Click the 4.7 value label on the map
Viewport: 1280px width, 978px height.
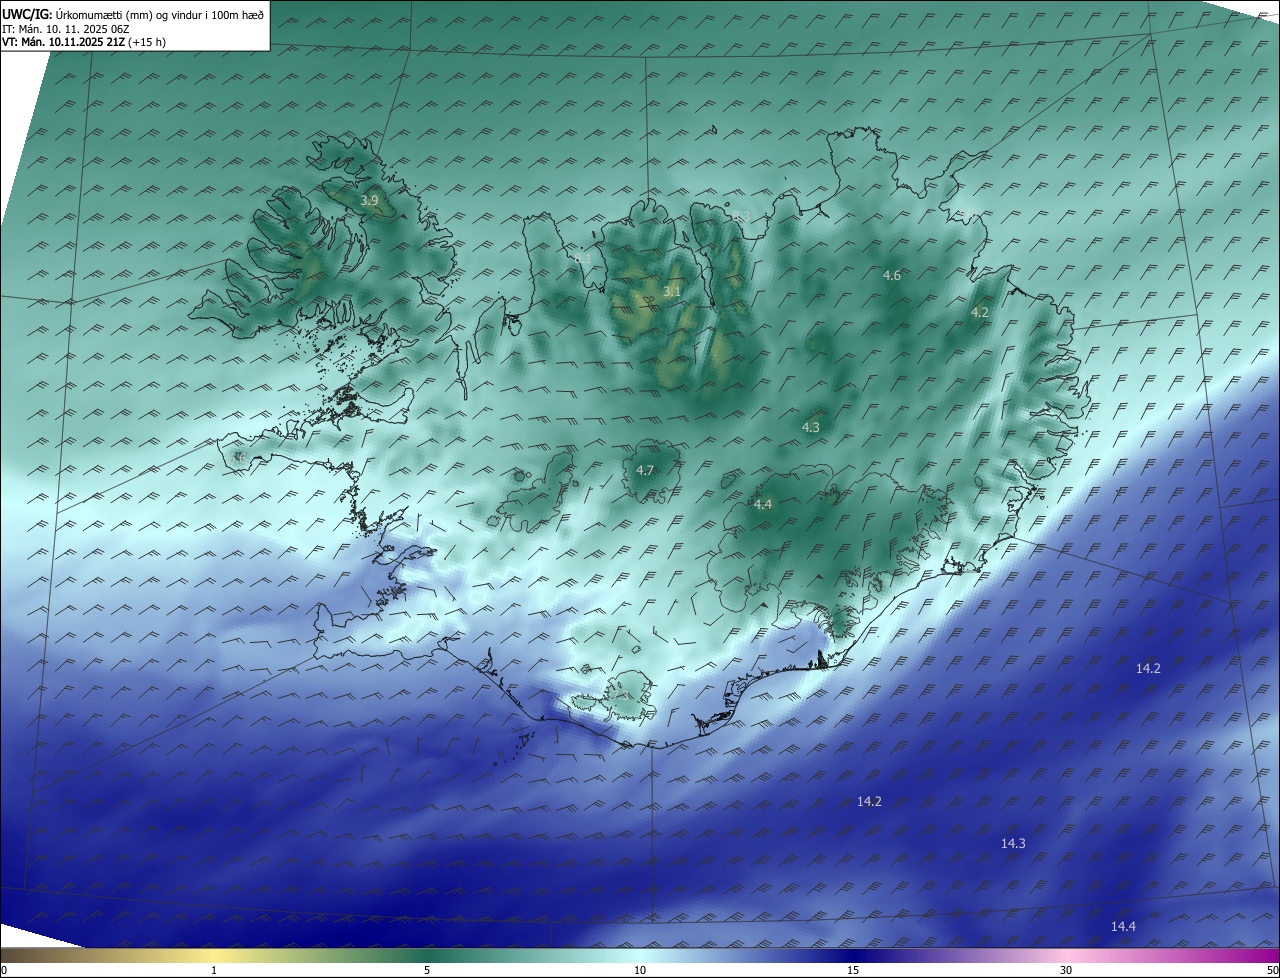(645, 470)
